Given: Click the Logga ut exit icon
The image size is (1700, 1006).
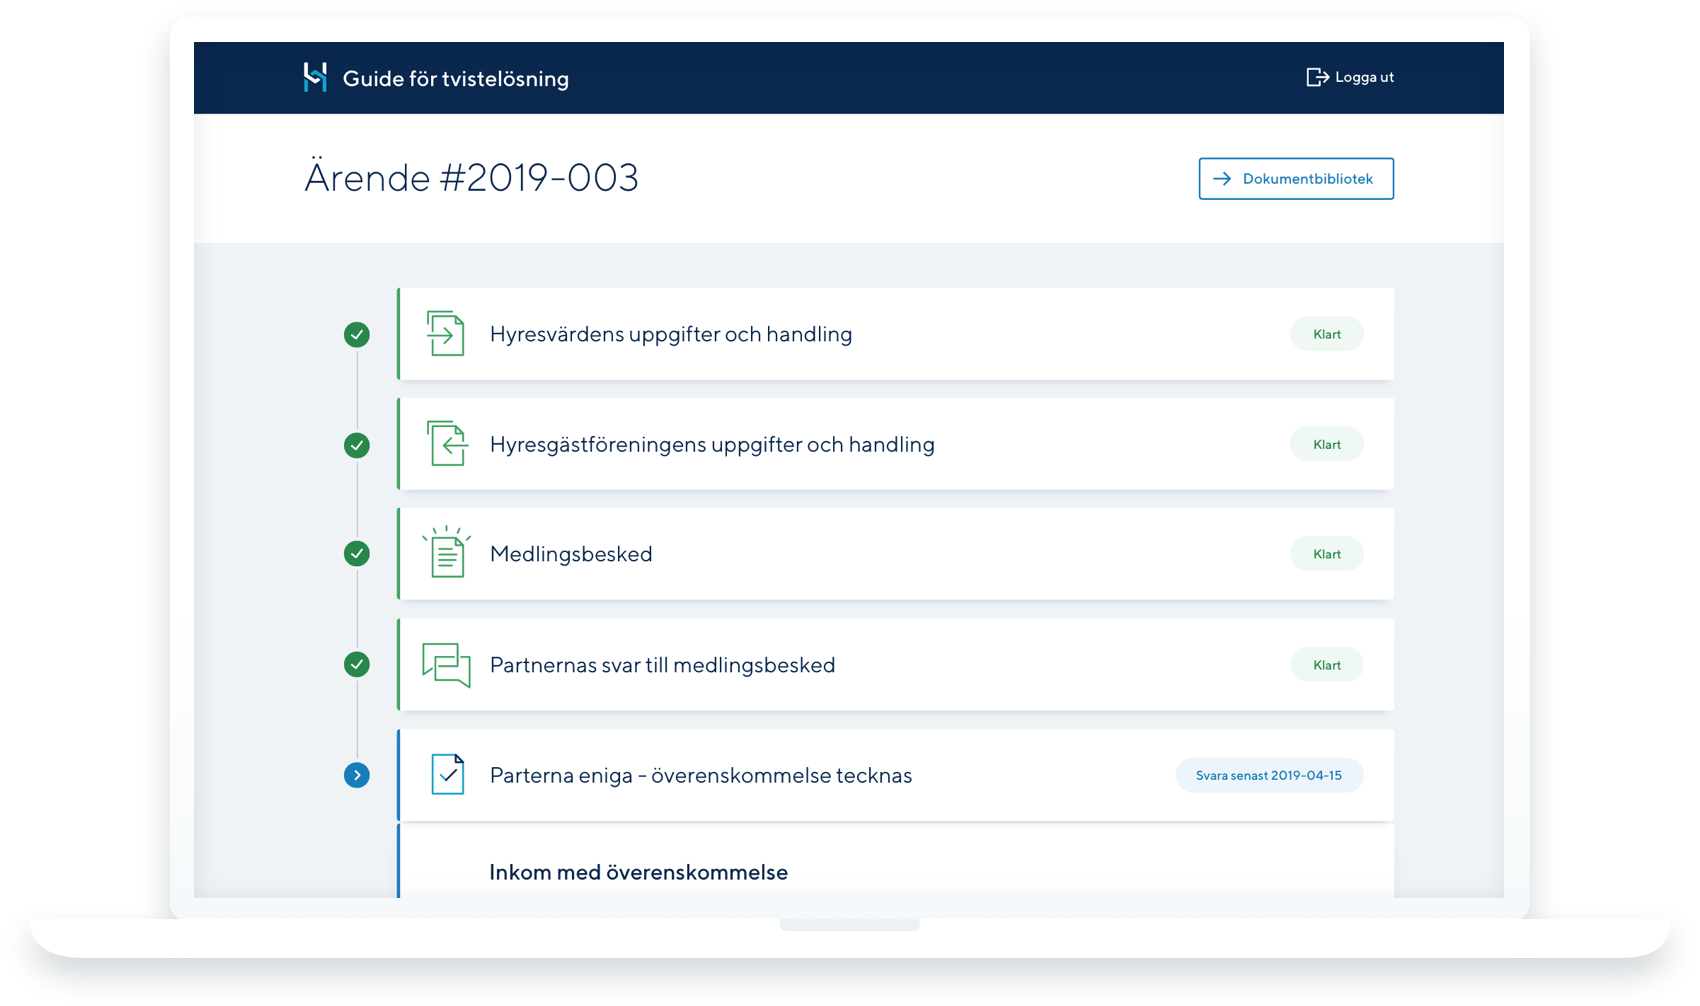Looking at the screenshot, I should (1317, 77).
